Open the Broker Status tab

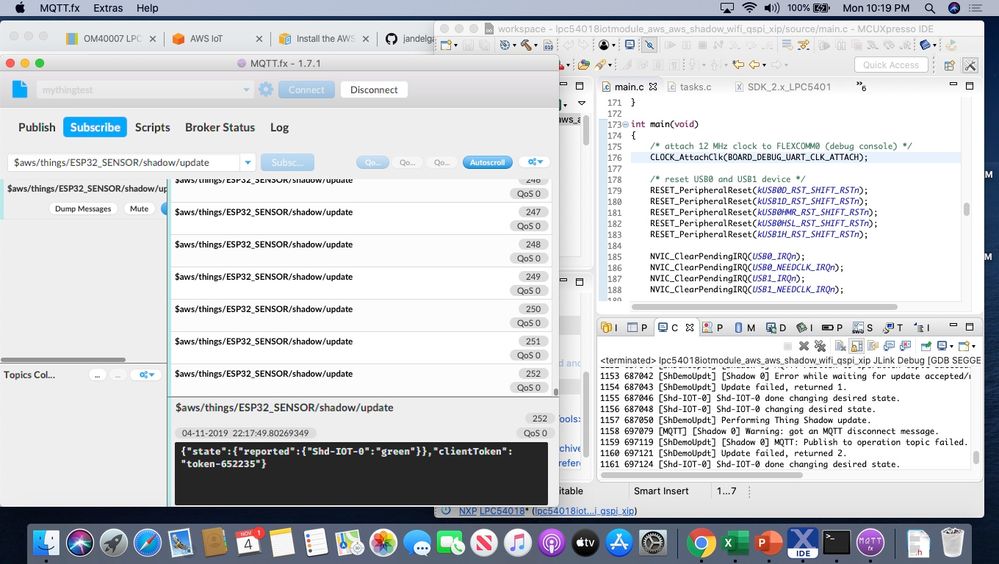tap(220, 127)
